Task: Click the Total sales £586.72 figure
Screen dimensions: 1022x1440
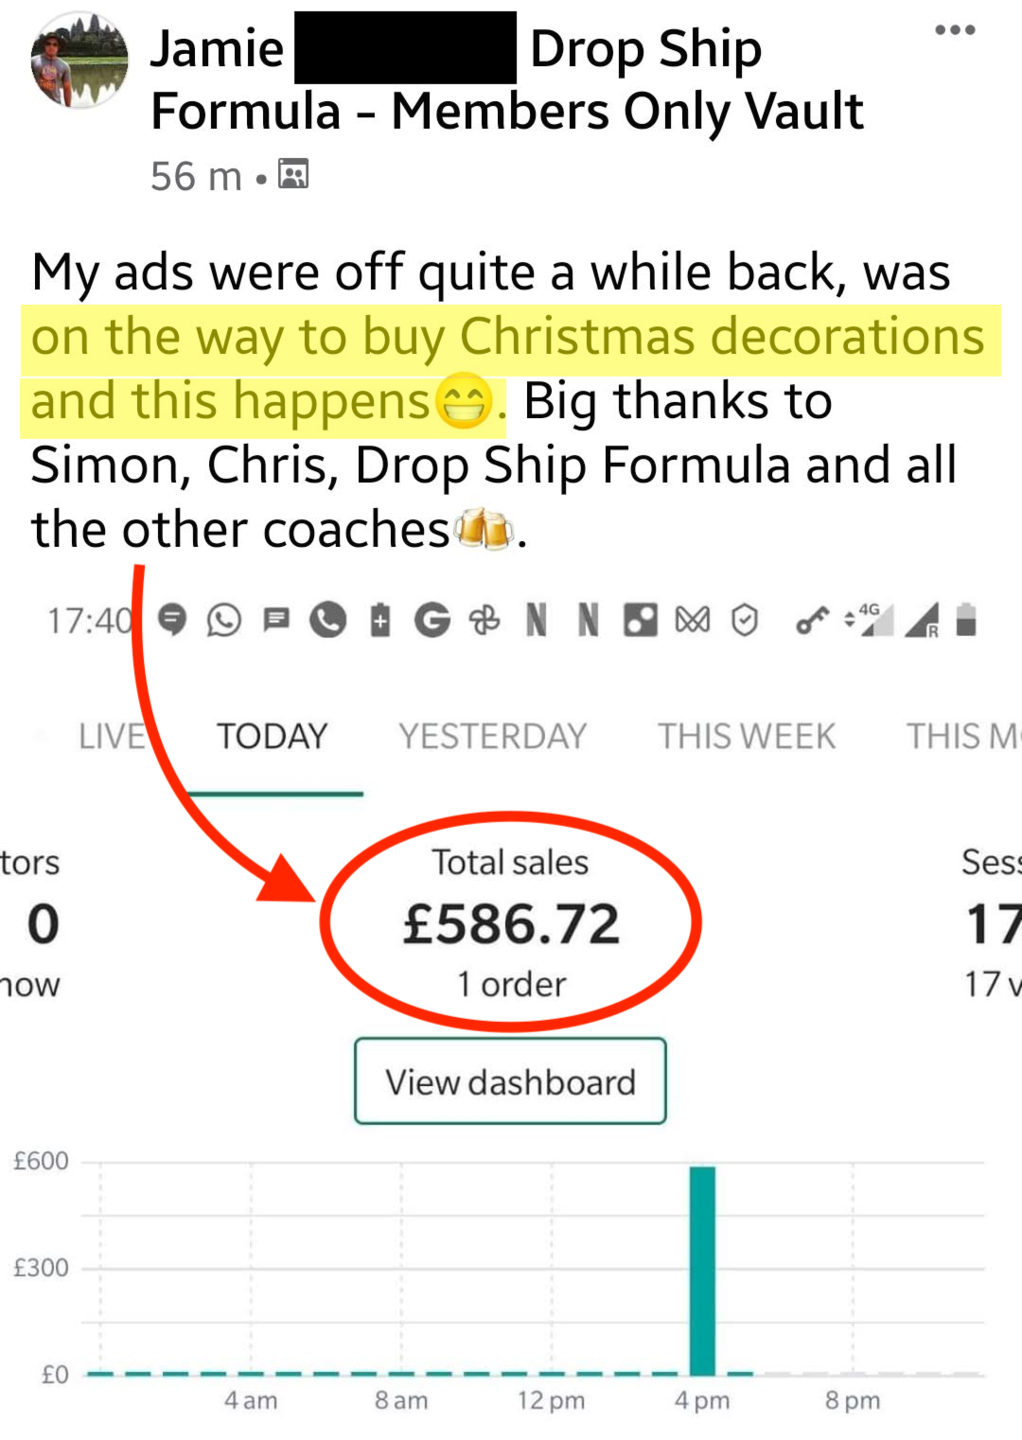Action: tap(511, 923)
